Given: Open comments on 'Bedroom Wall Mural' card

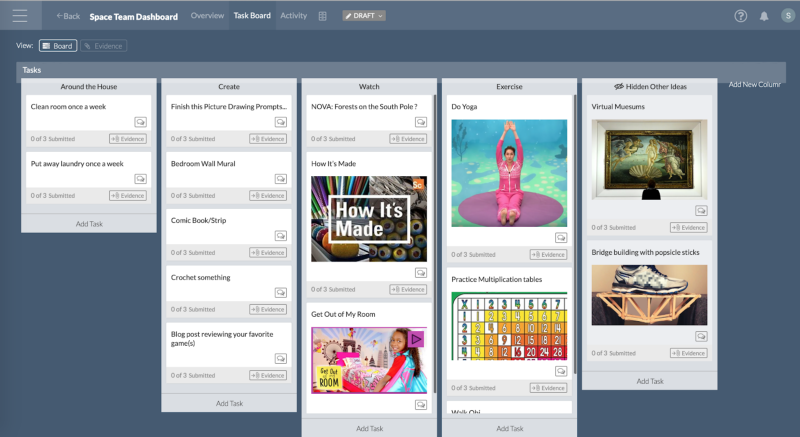Looking at the screenshot, I should pos(281,179).
